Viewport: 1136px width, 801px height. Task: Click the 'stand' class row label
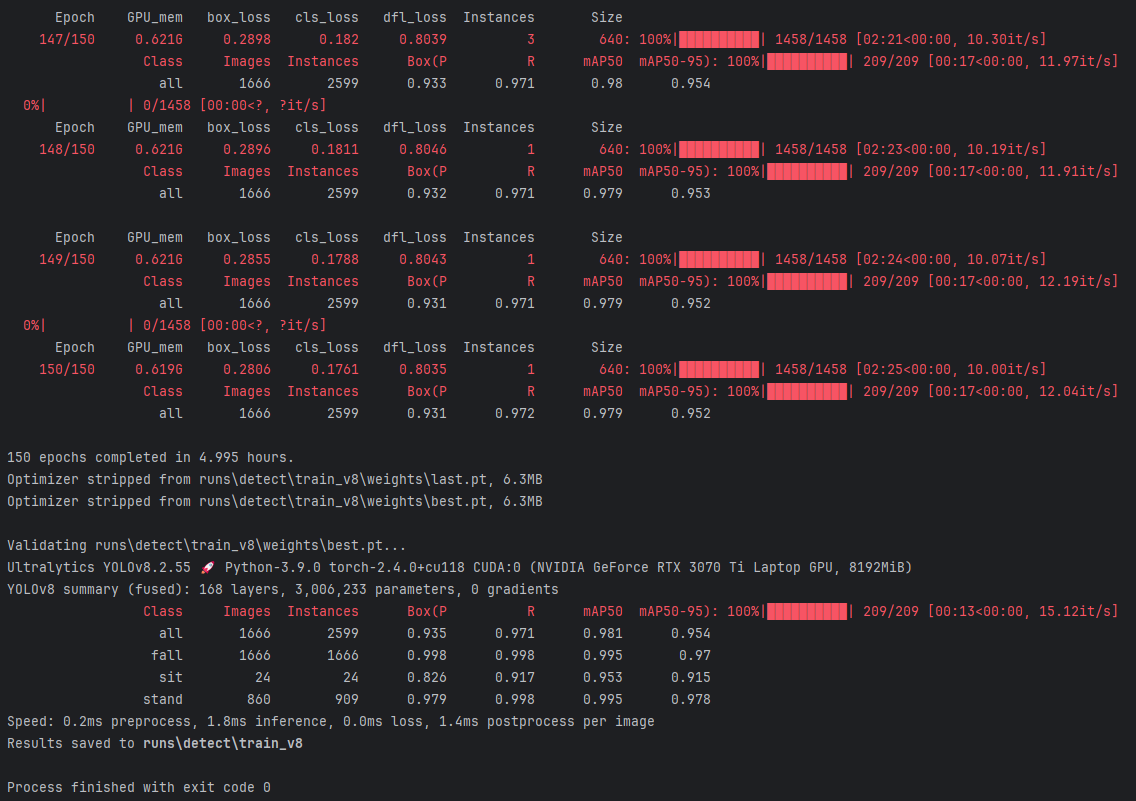click(x=163, y=700)
